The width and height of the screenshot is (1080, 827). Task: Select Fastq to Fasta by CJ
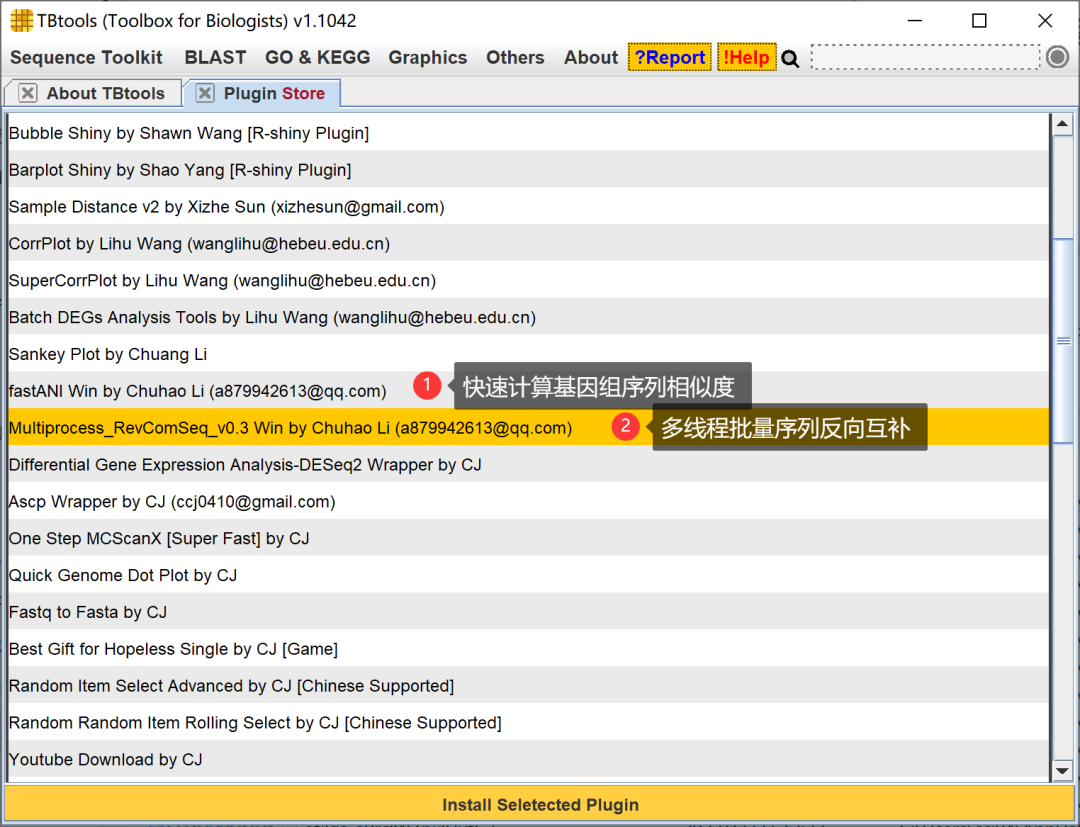[528, 611]
